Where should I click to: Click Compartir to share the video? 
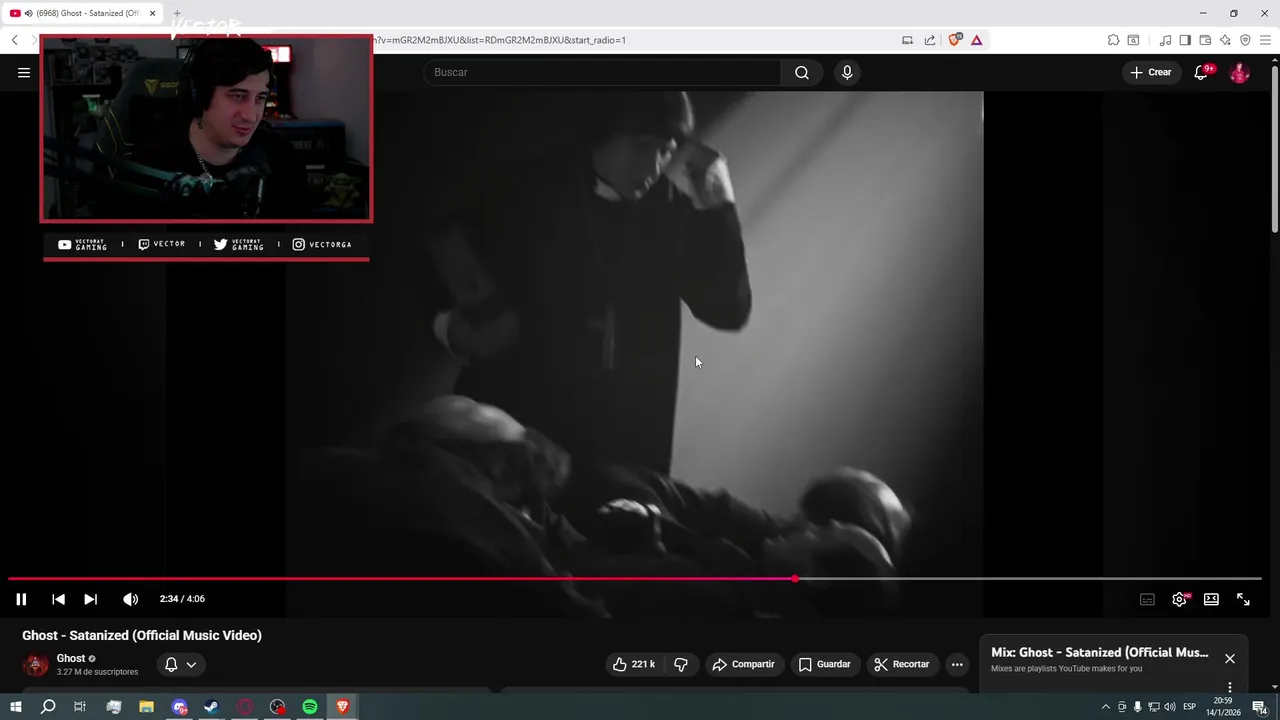743,664
